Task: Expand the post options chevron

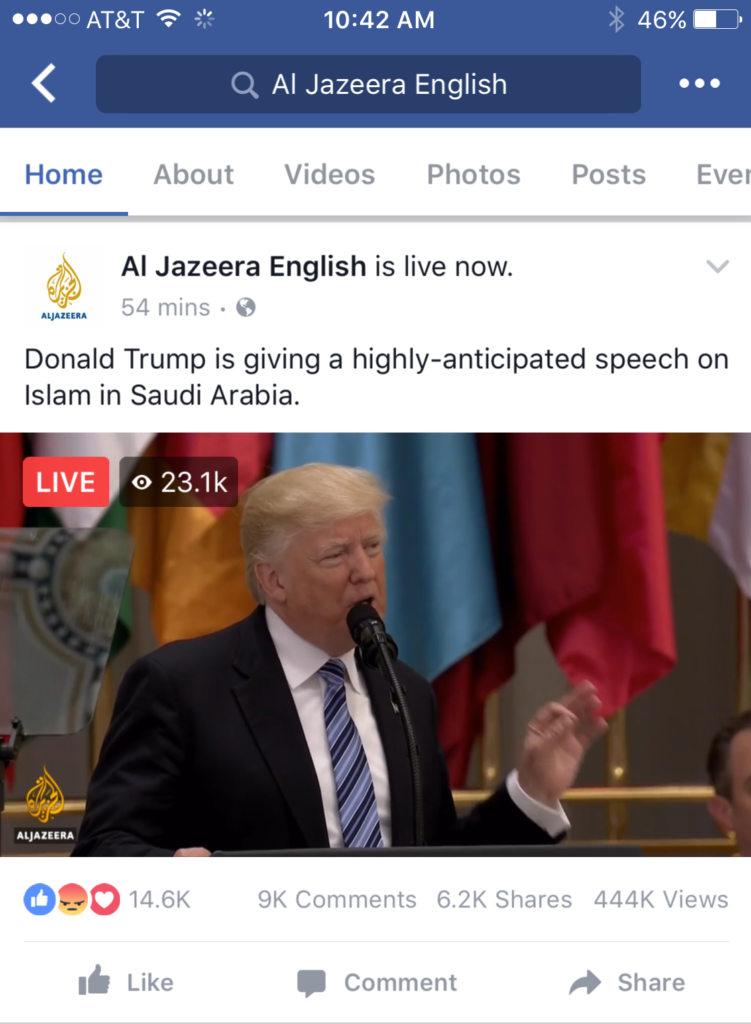Action: [717, 266]
